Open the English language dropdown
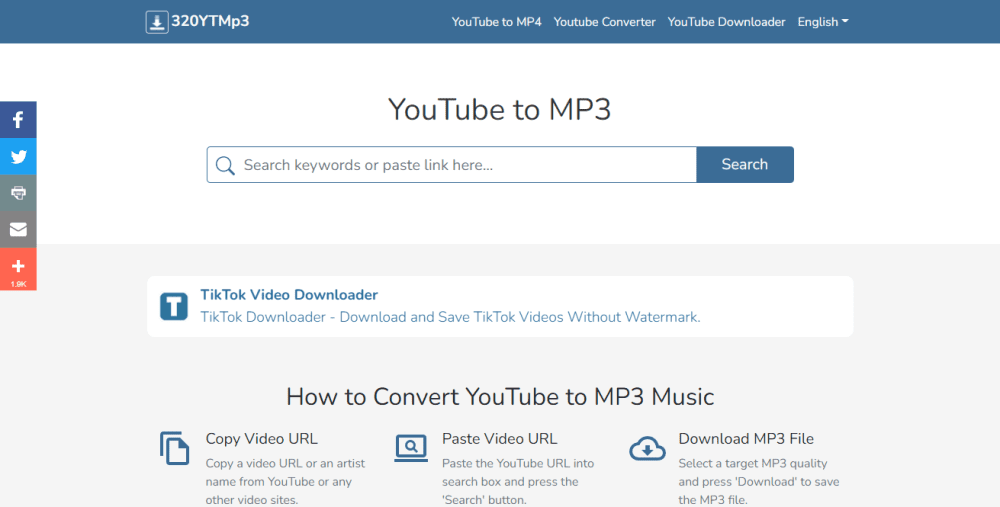Image resolution: width=1000 pixels, height=507 pixels. 823,22
